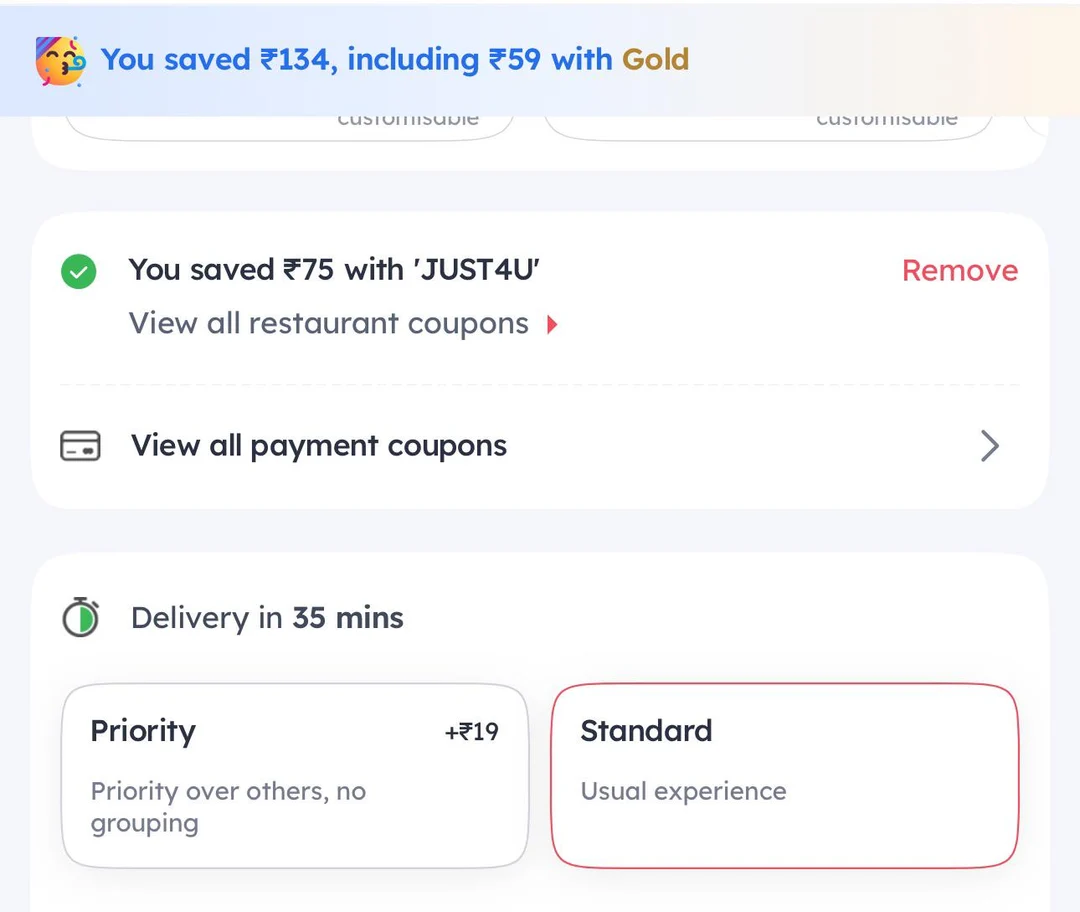Screen dimensions: 1080x912
Task: Click the red arrow beside restaurant coupons
Action: pos(553,324)
